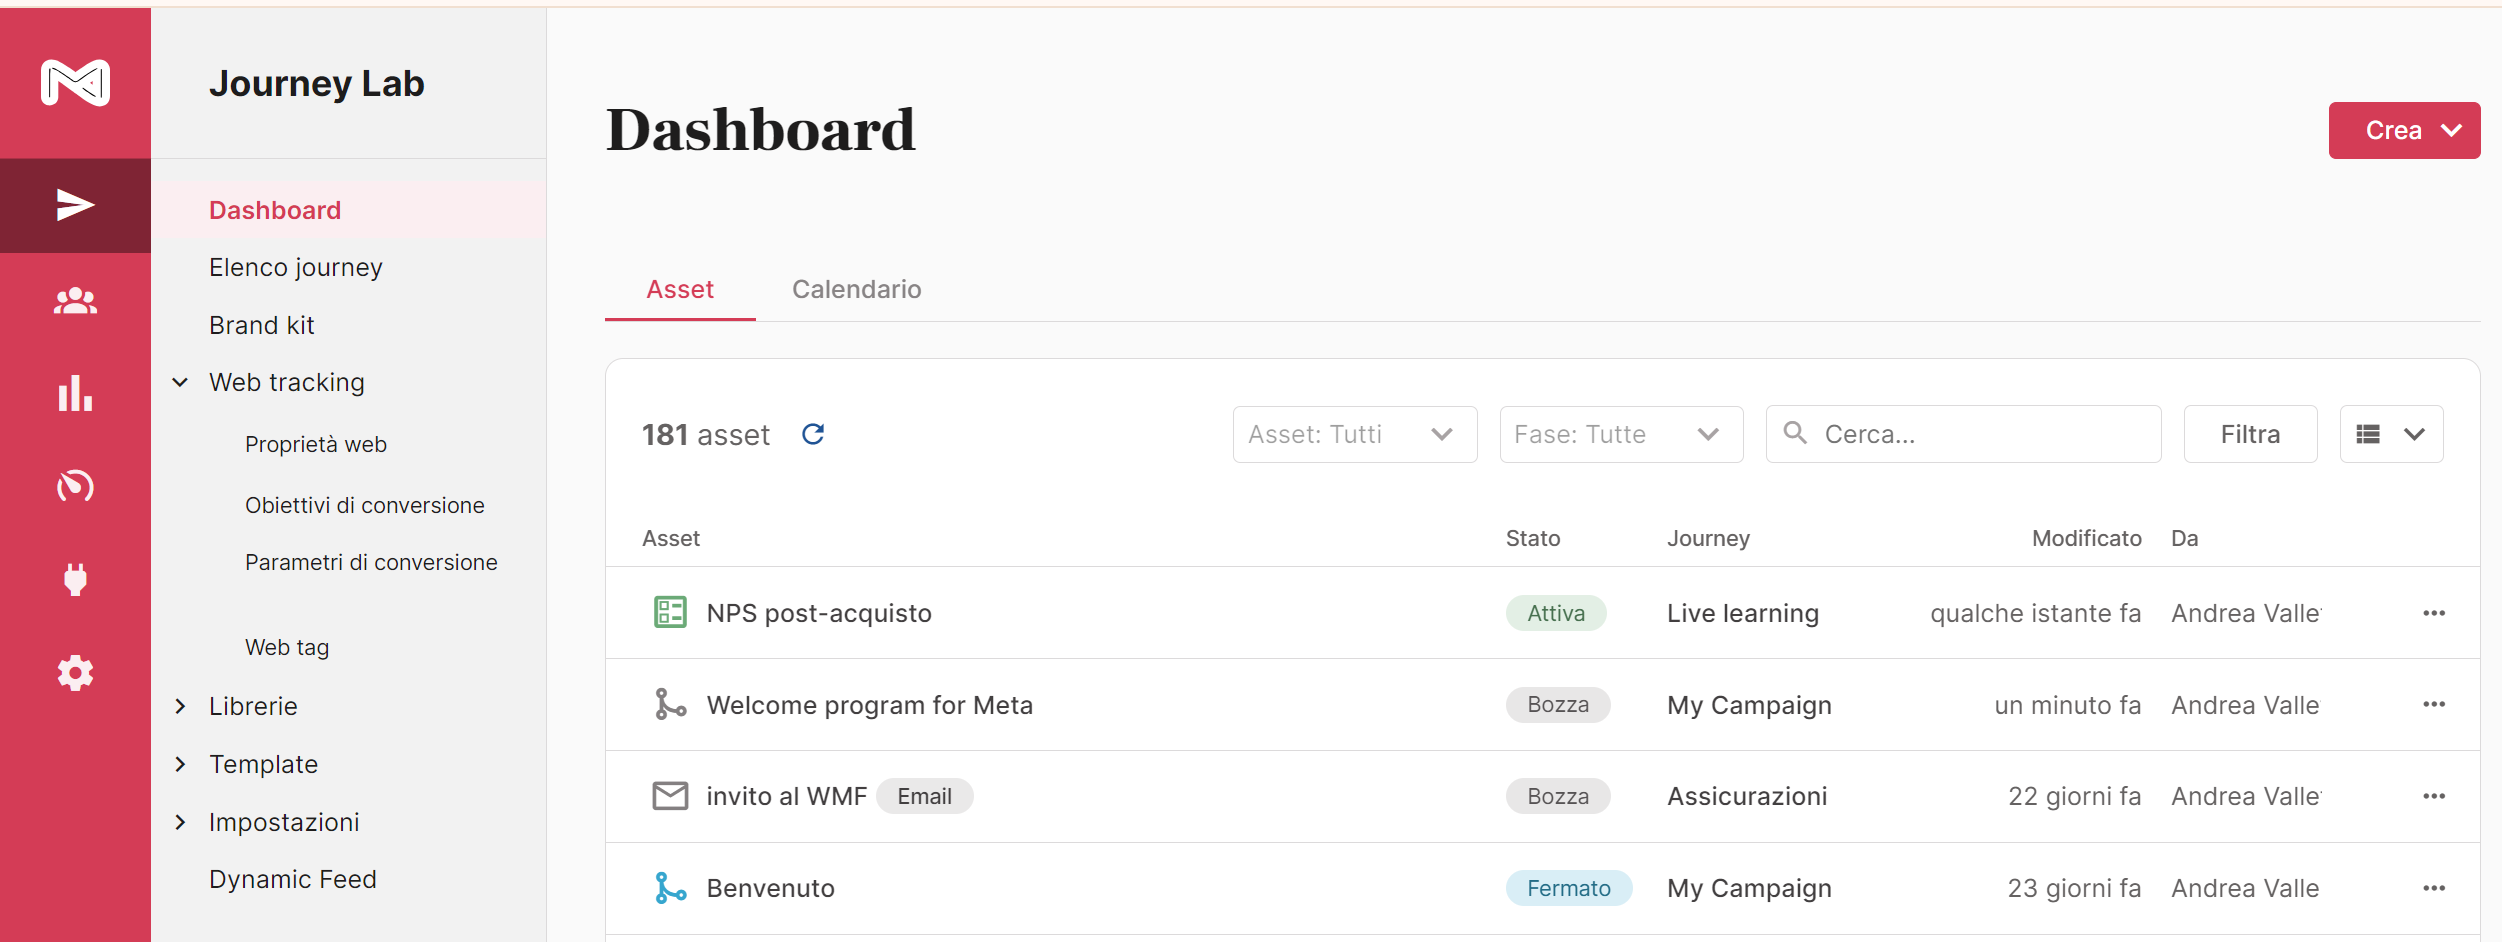The height and width of the screenshot is (942, 2502).
Task: Refresh the 181 asset list
Action: 813,434
